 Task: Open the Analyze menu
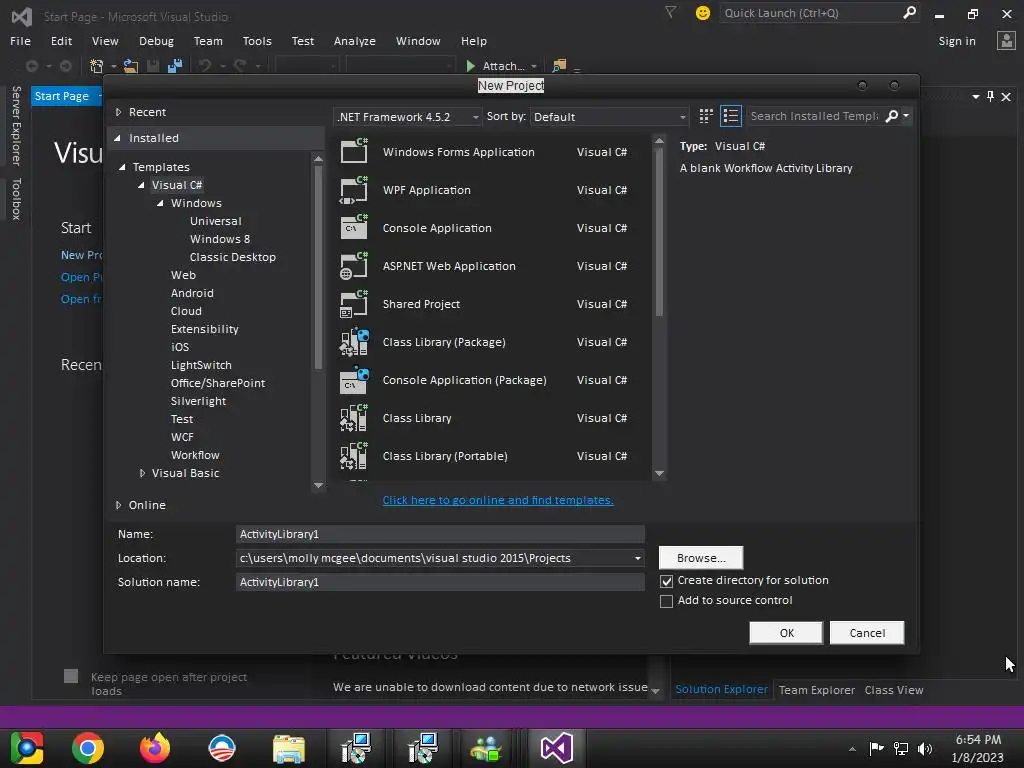(355, 40)
